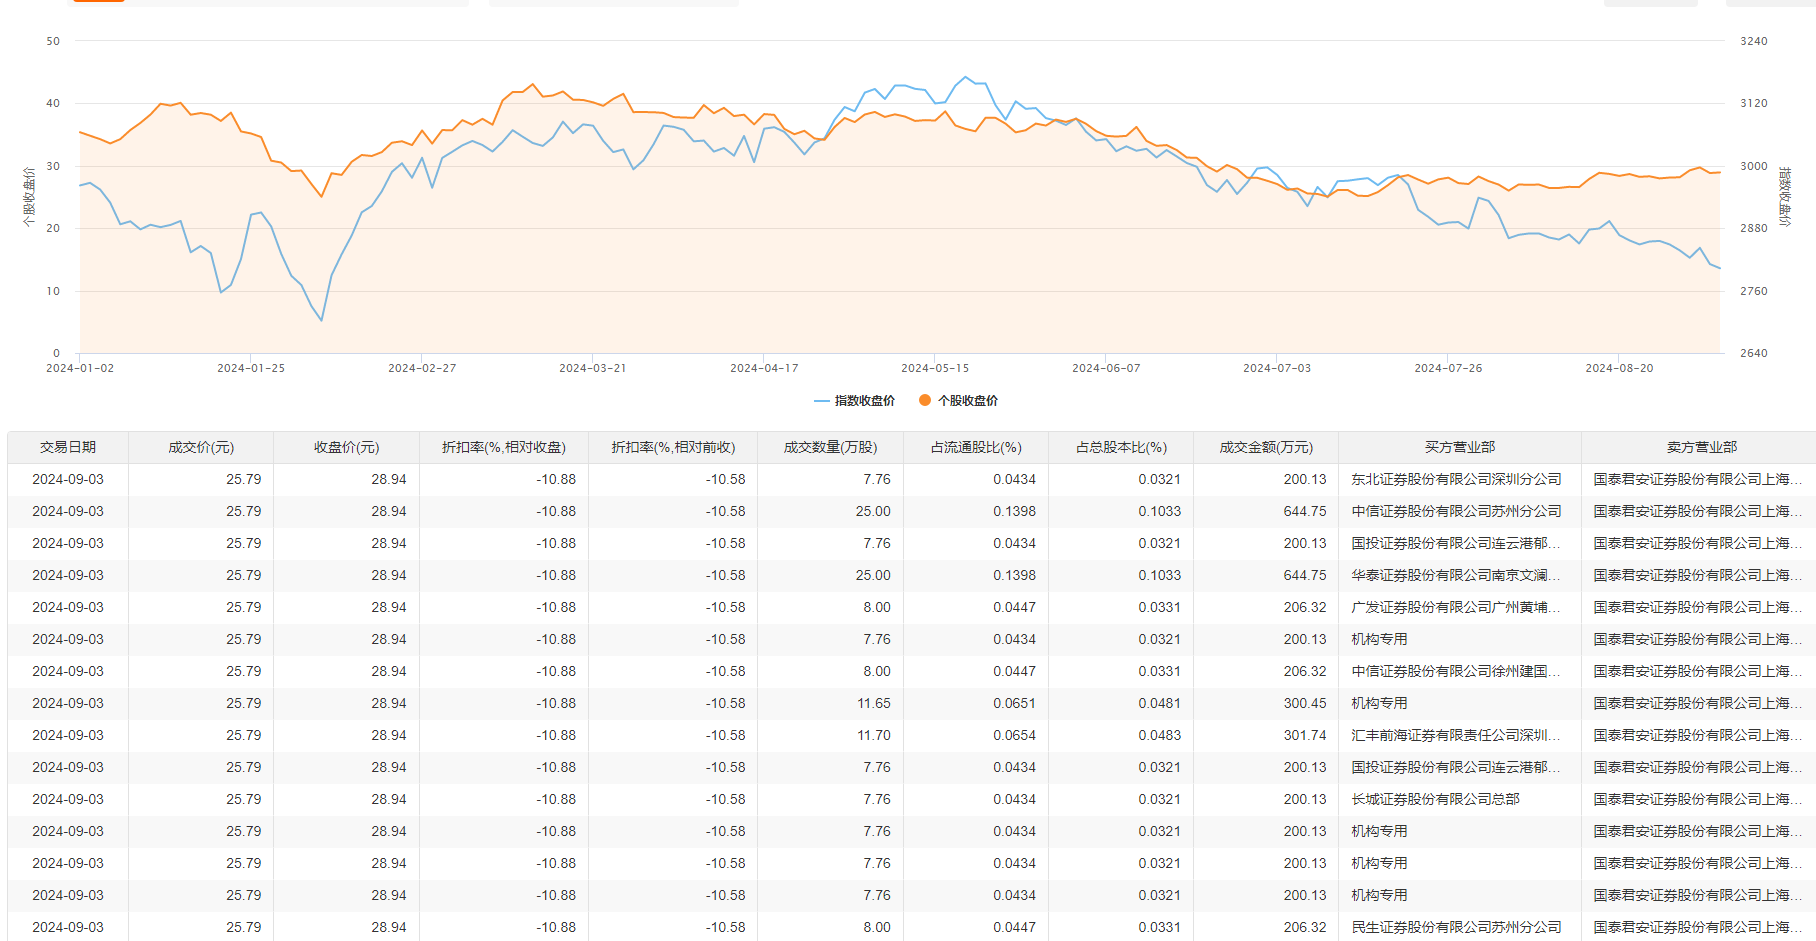Click the blue line legend marker

[x=821, y=401]
